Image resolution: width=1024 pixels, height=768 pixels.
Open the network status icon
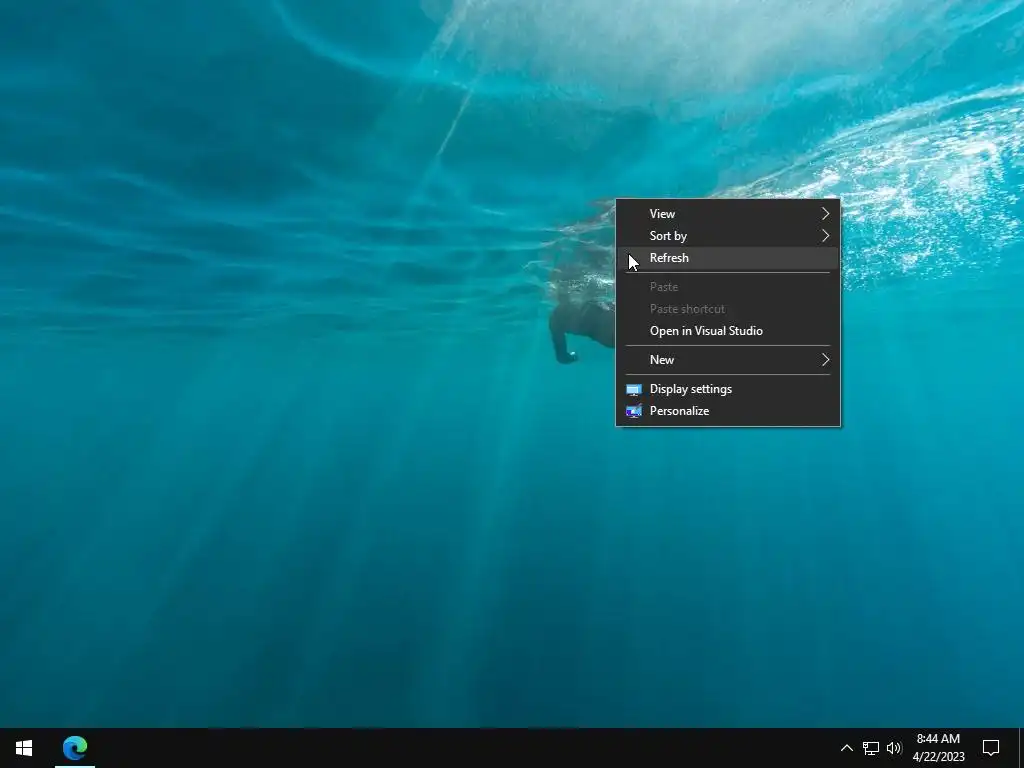tap(871, 748)
